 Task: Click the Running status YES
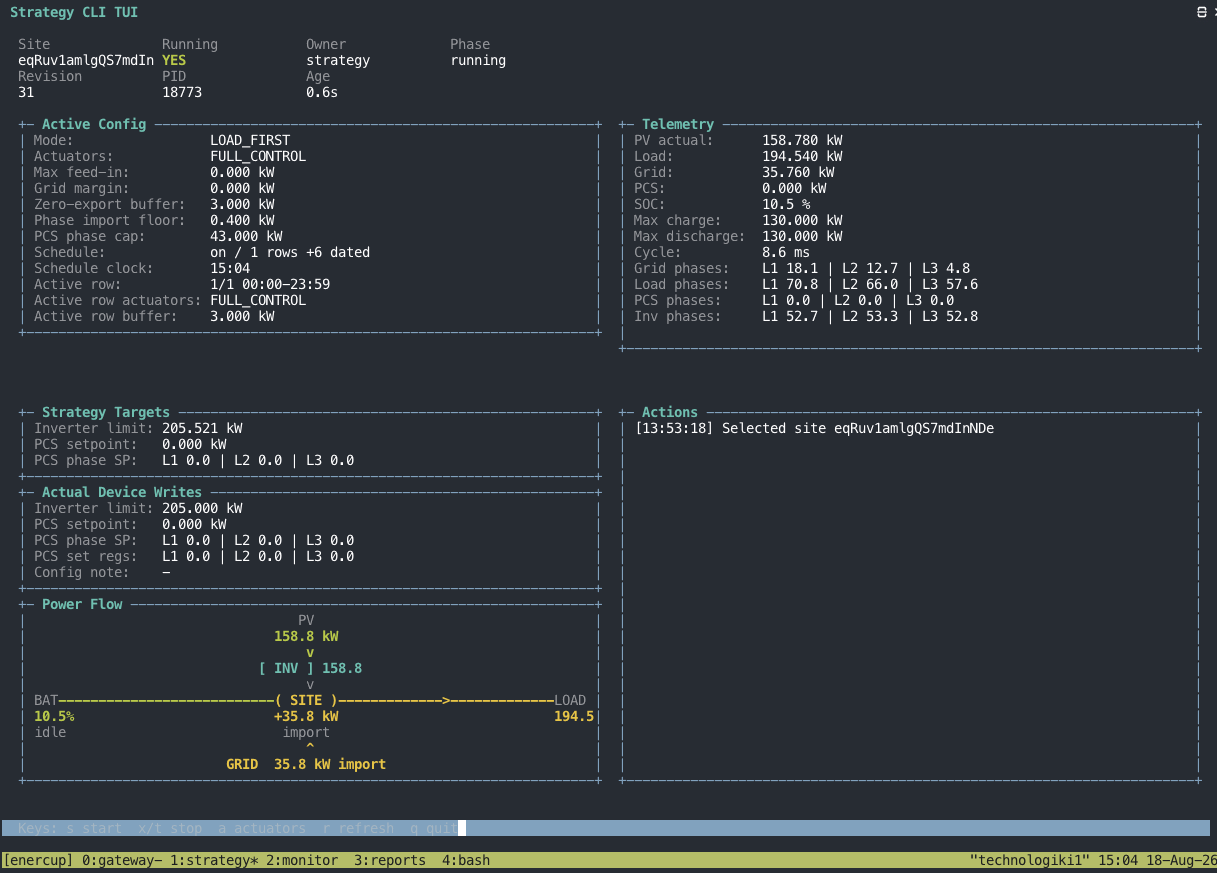tap(174, 60)
